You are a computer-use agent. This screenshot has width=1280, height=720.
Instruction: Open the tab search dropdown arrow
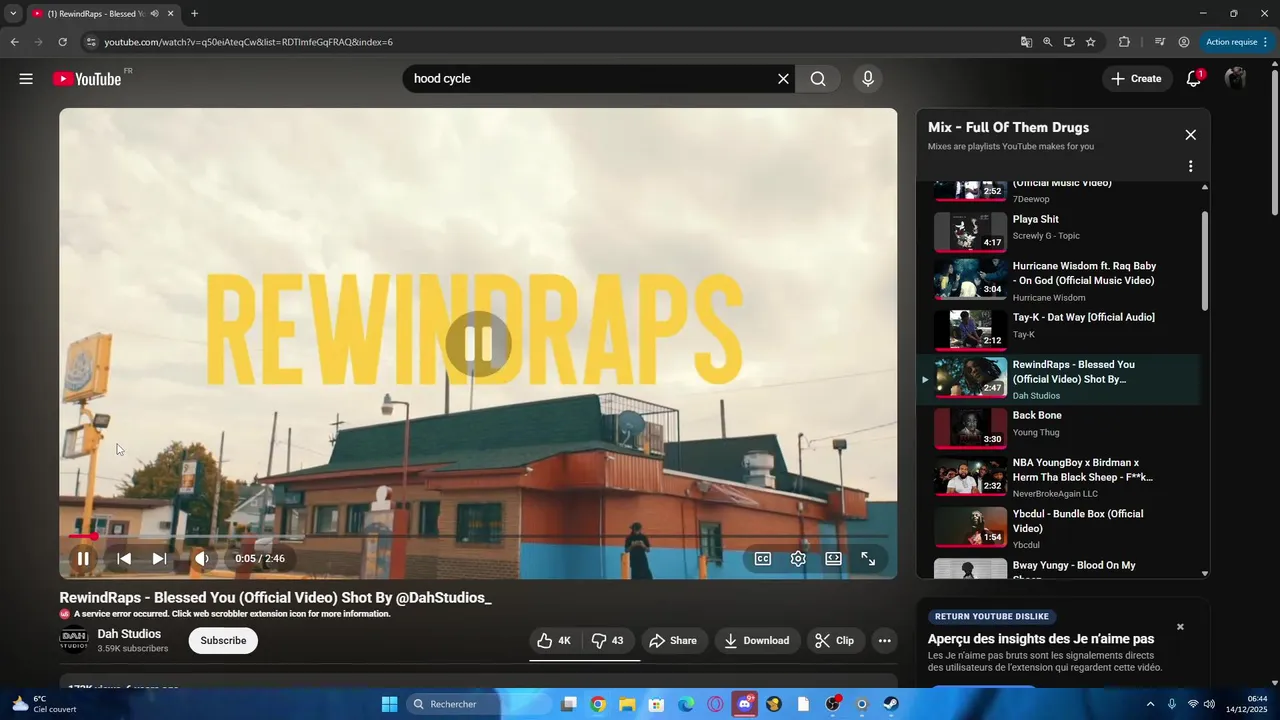click(x=13, y=14)
